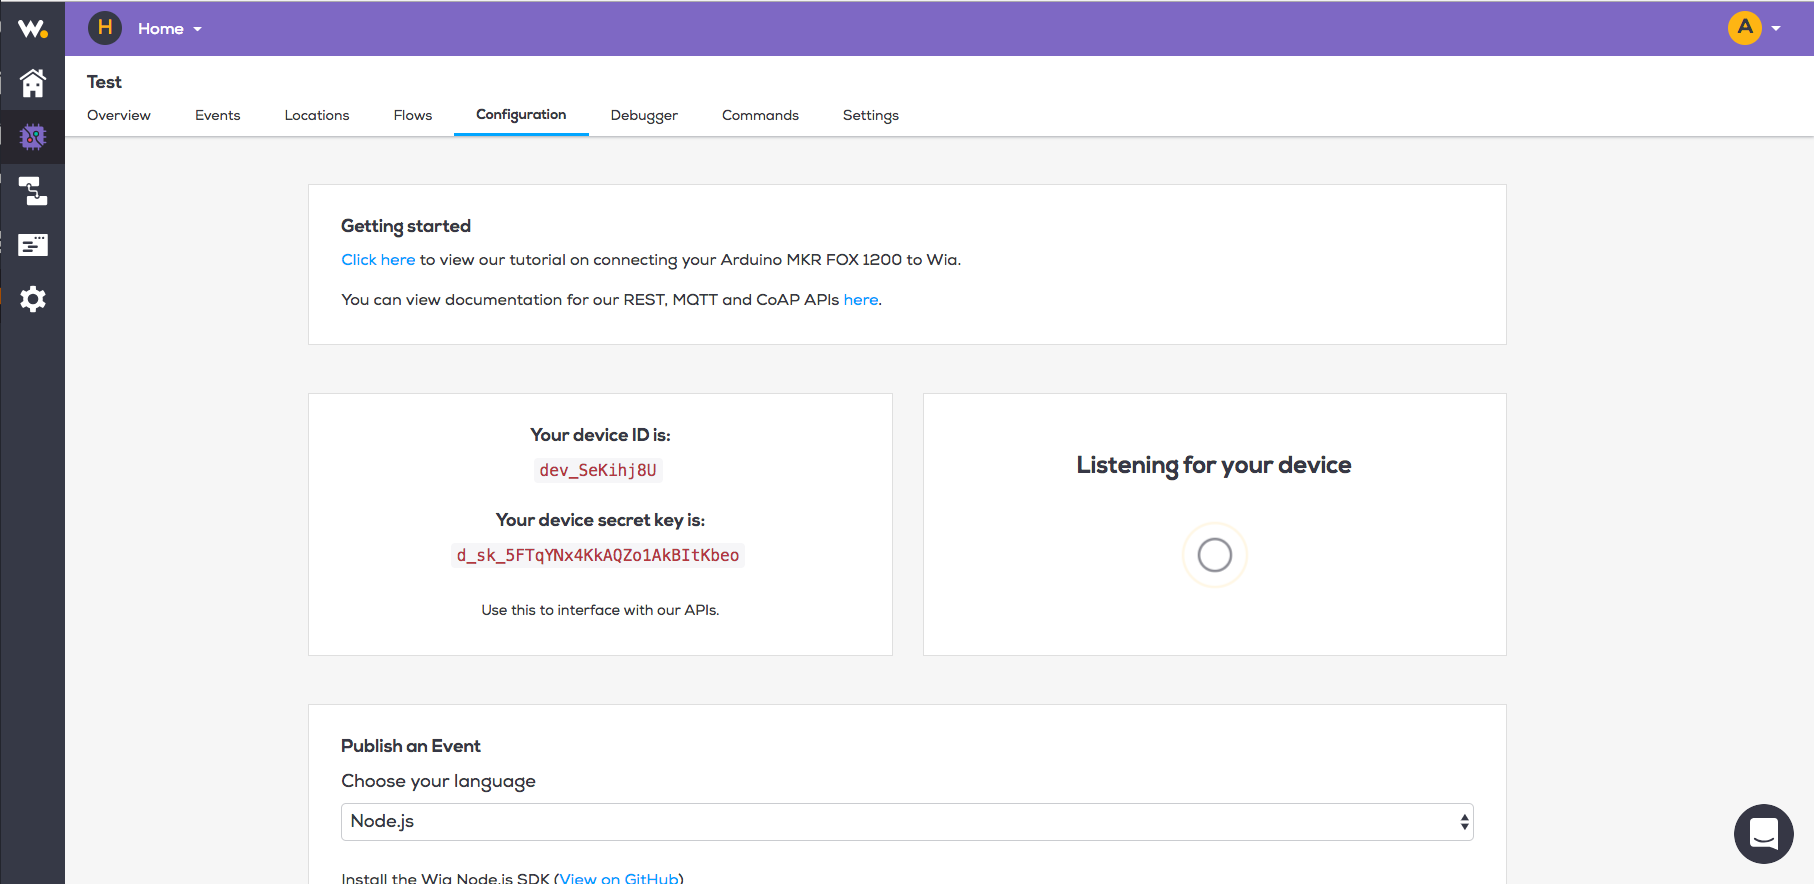Switch to the Events tab

[218, 115]
